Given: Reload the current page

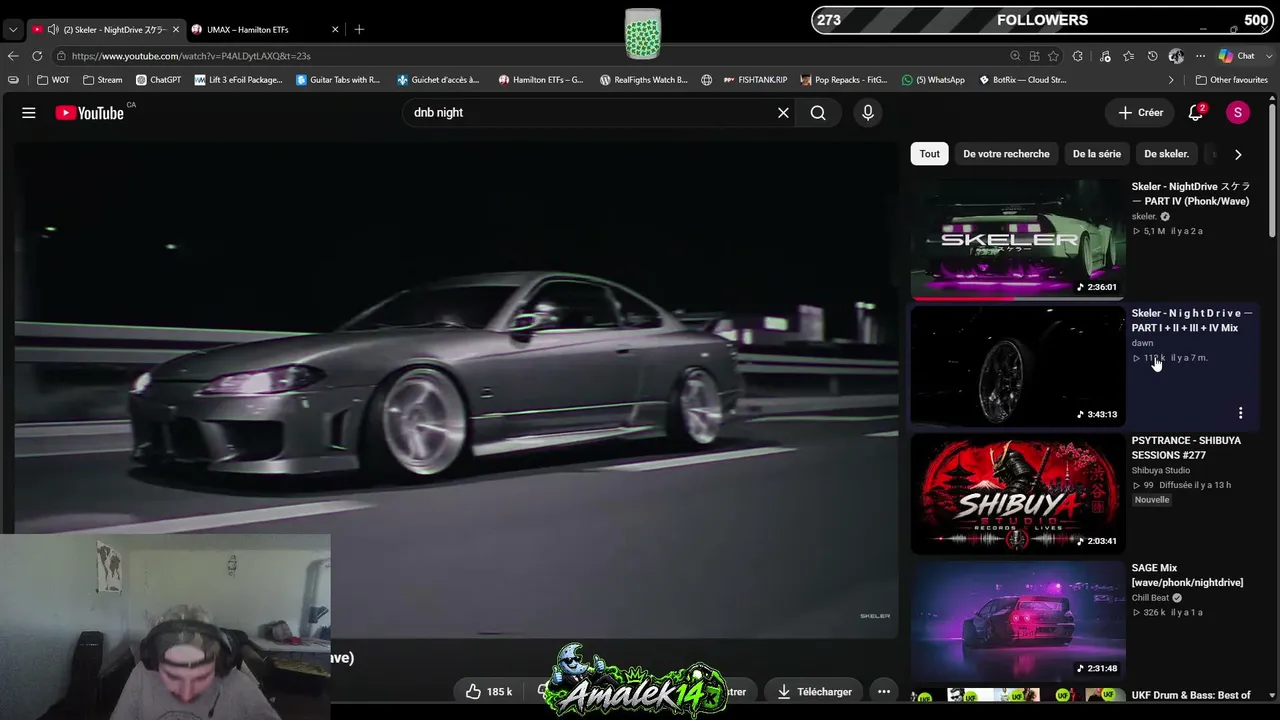Looking at the screenshot, I should (37, 56).
